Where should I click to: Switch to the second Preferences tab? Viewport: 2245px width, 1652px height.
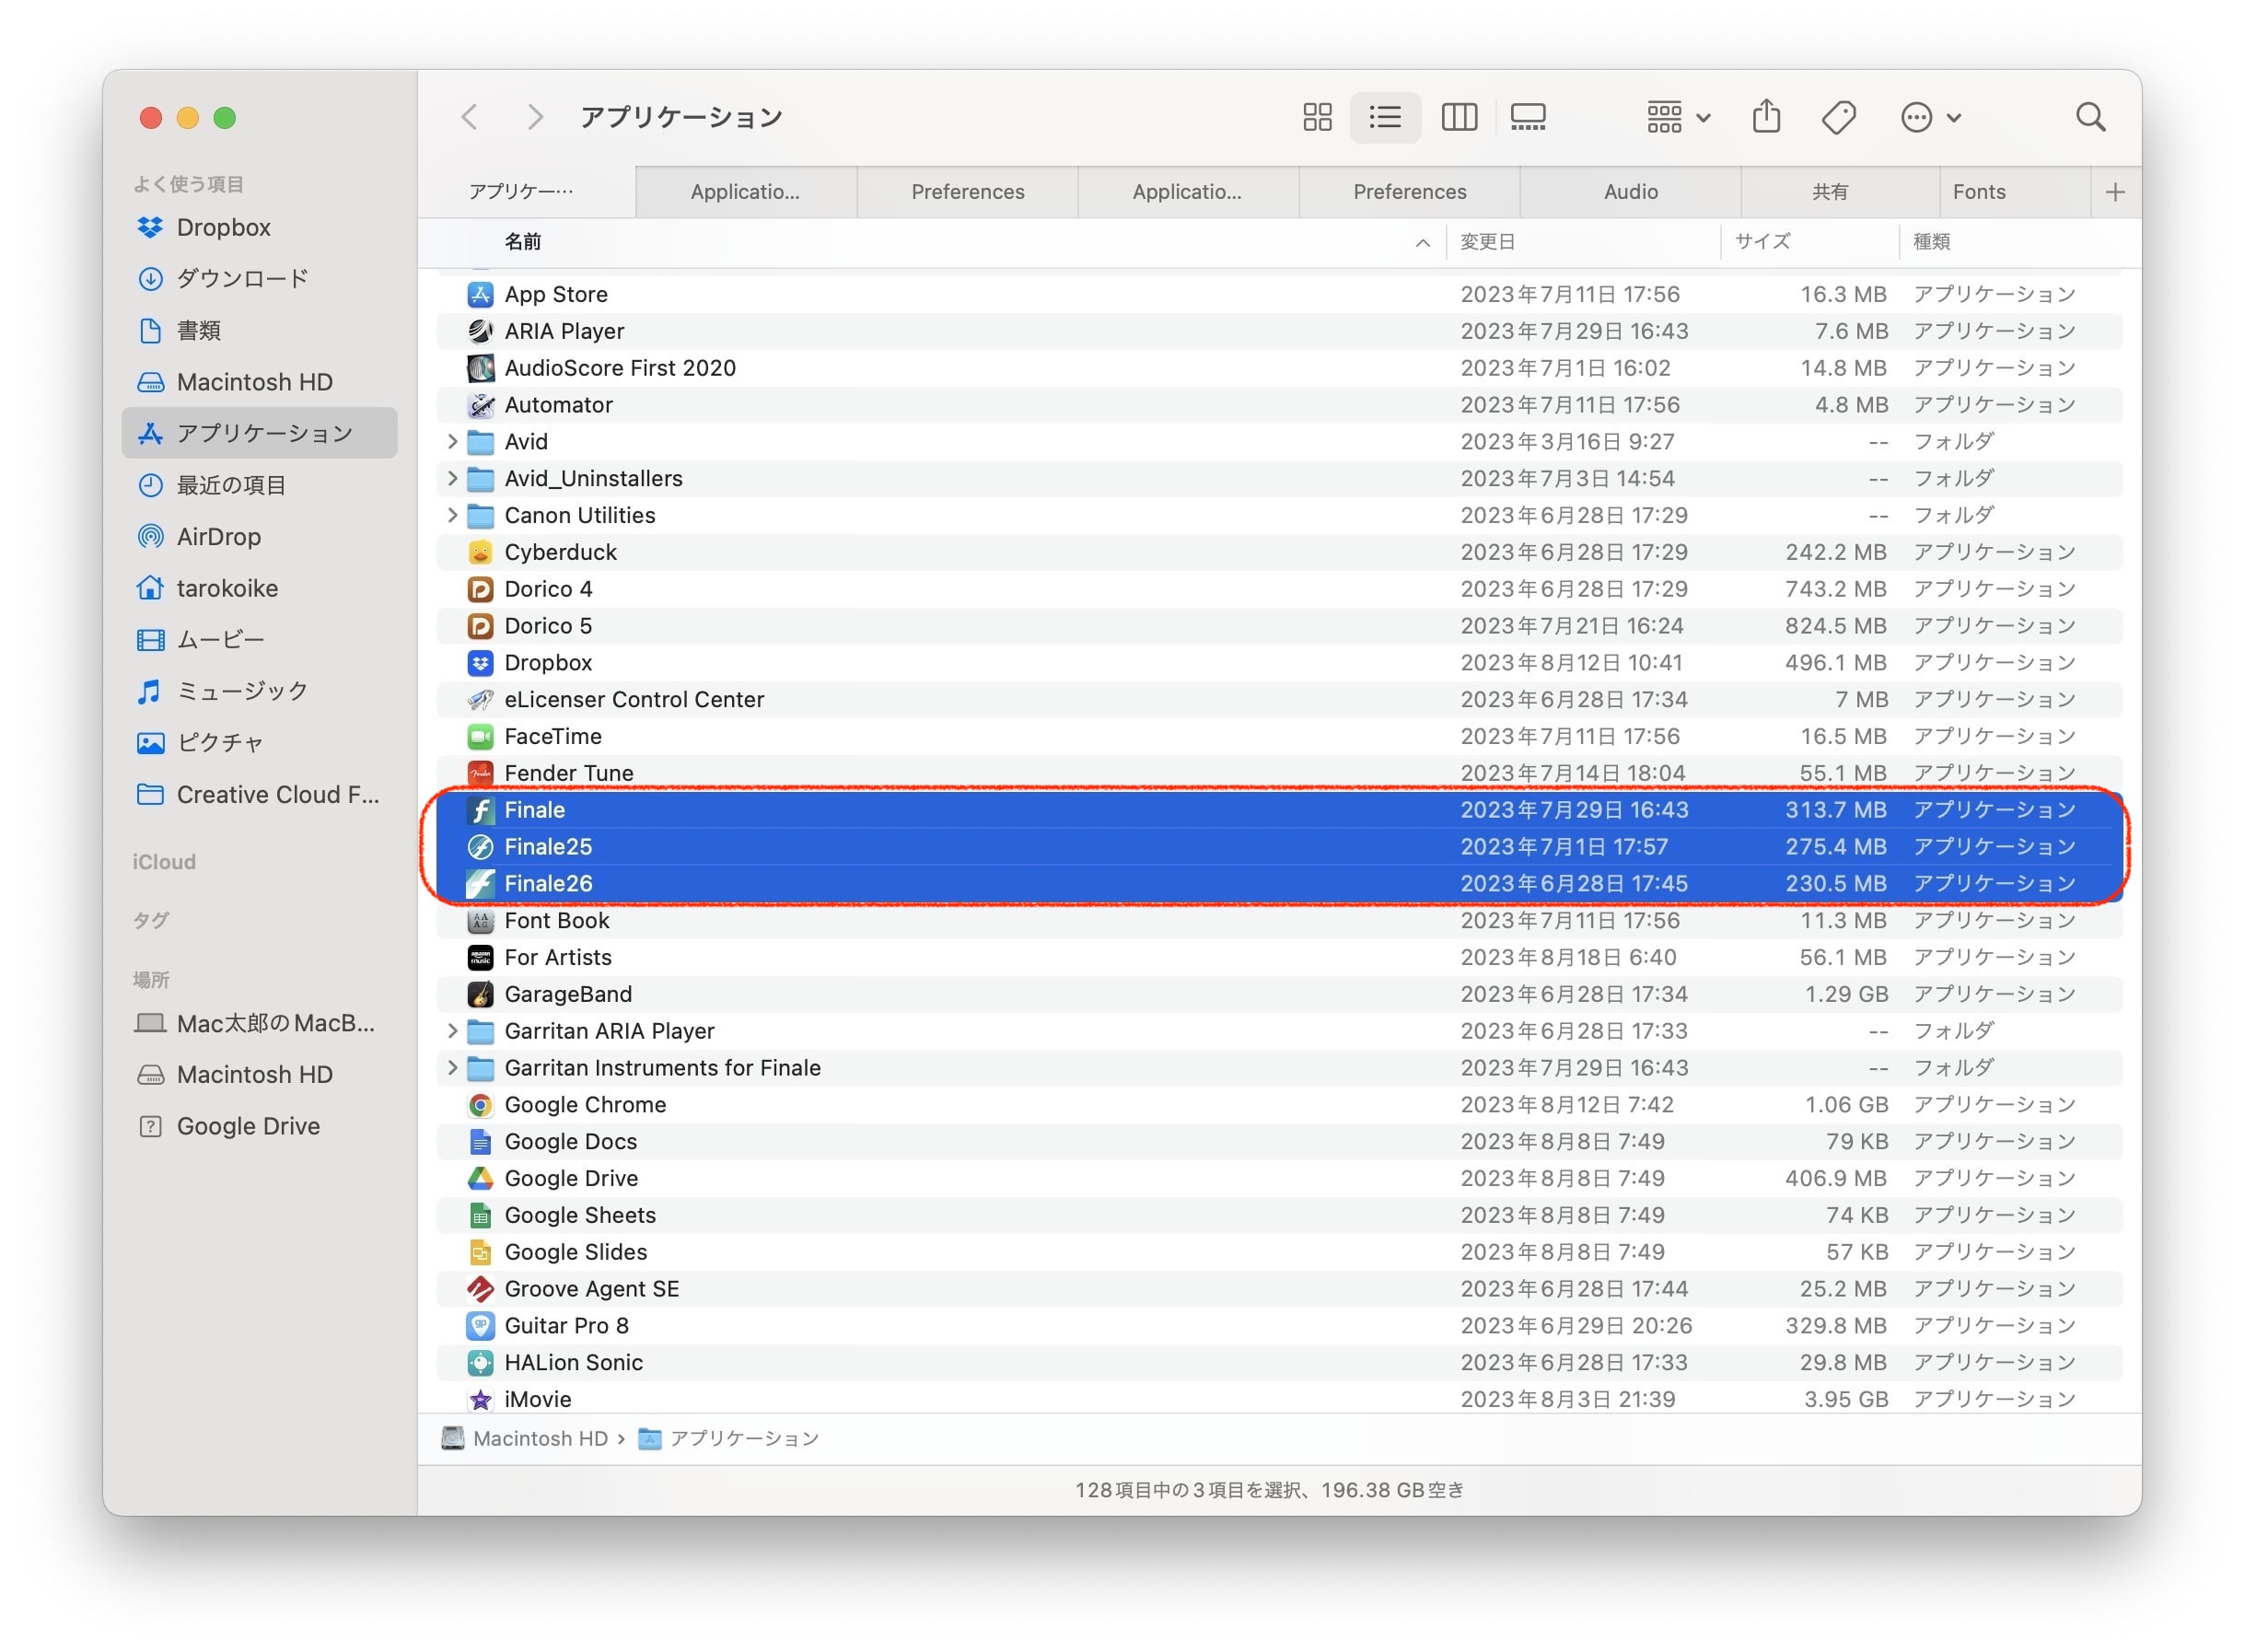(x=1409, y=192)
